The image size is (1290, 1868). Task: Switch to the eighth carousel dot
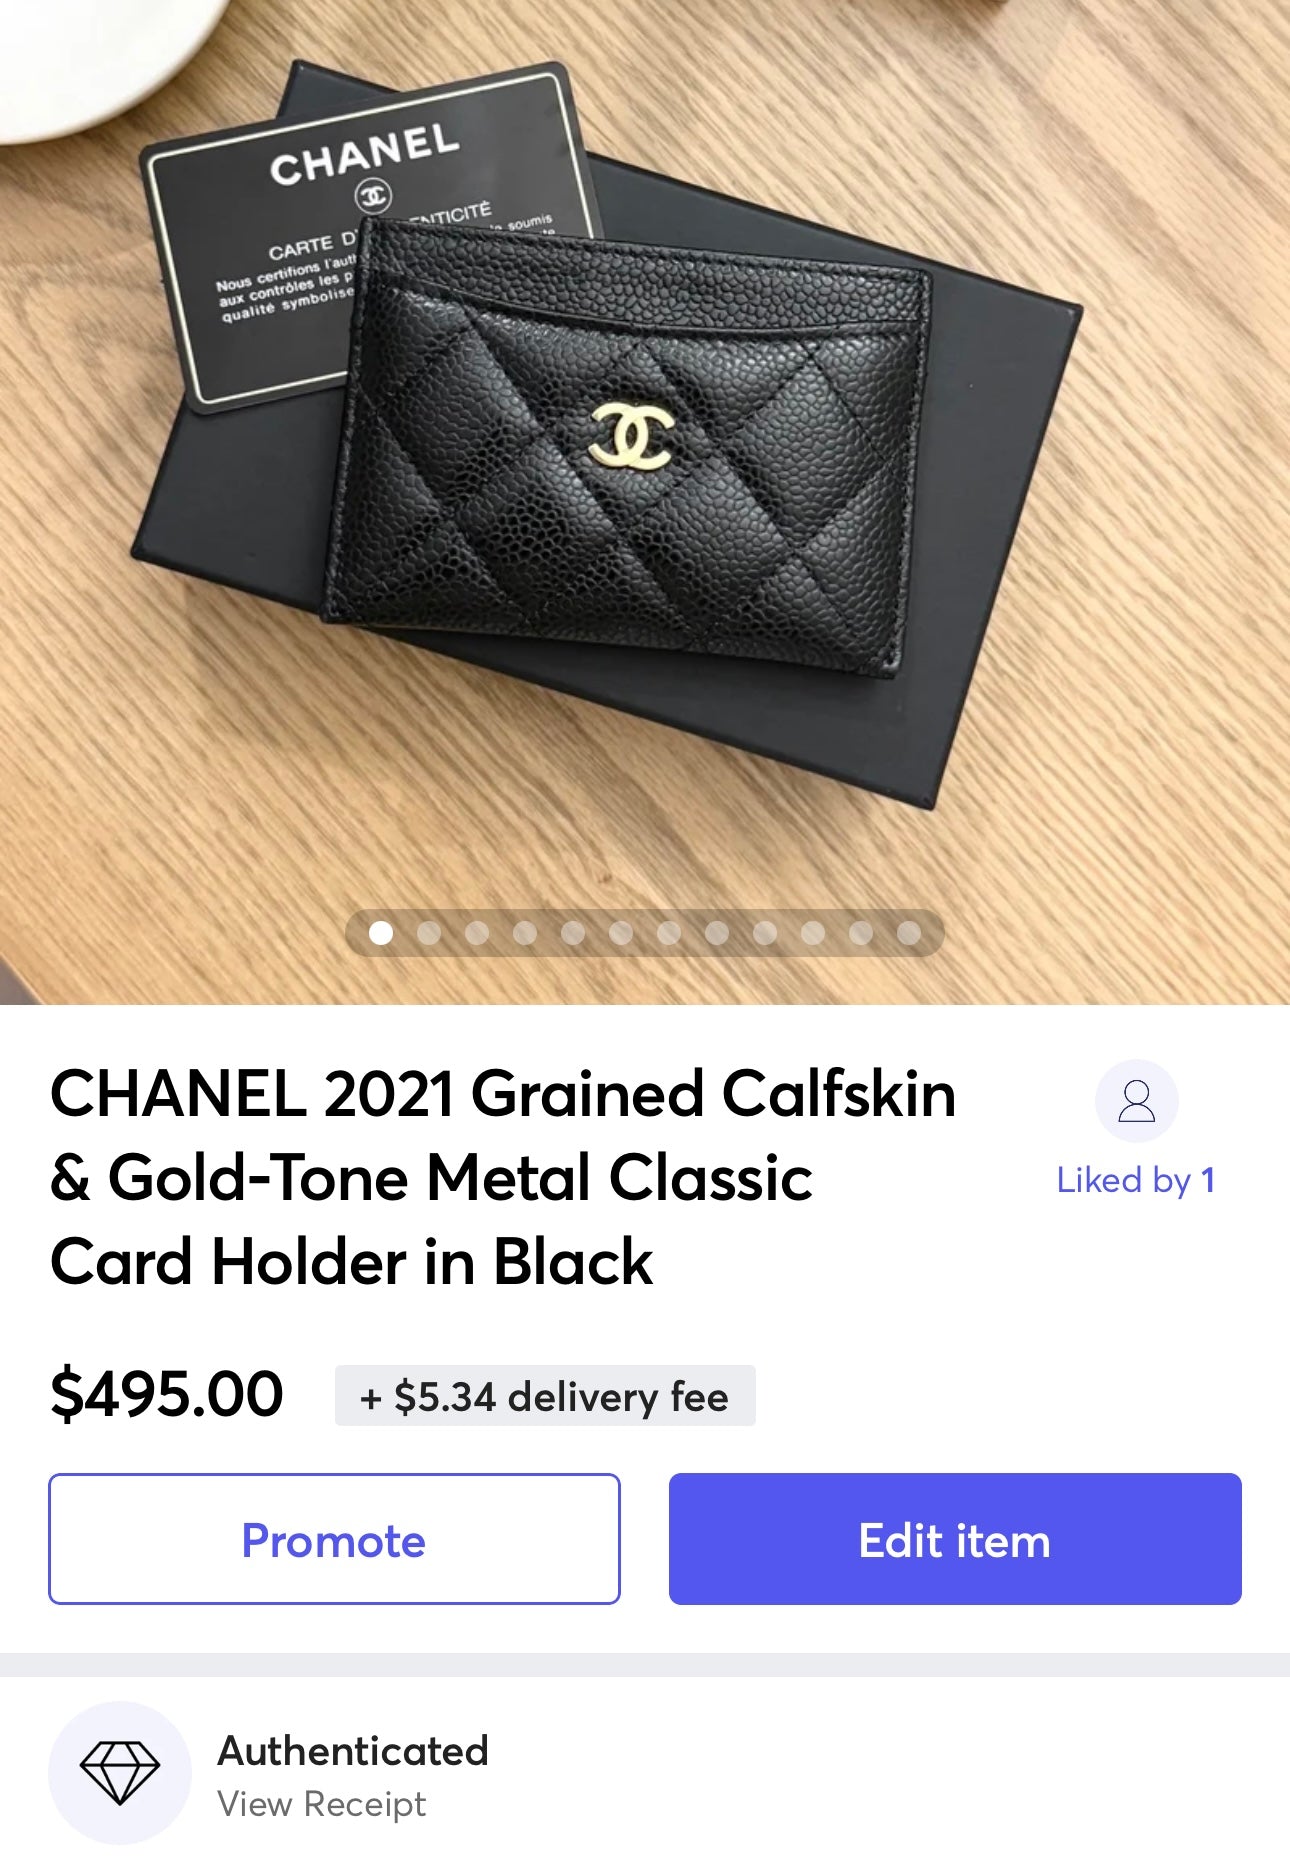[x=717, y=933]
